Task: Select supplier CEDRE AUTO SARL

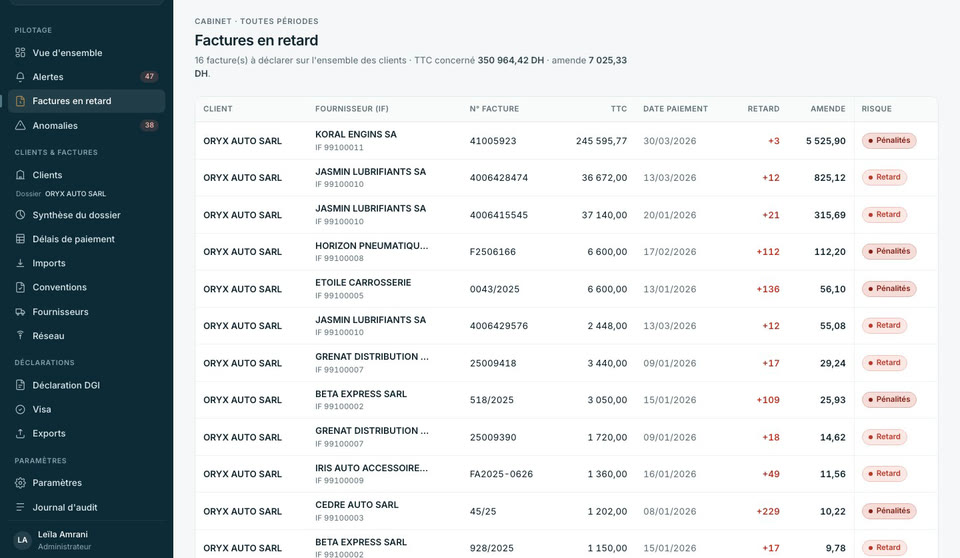Action: [357, 505]
